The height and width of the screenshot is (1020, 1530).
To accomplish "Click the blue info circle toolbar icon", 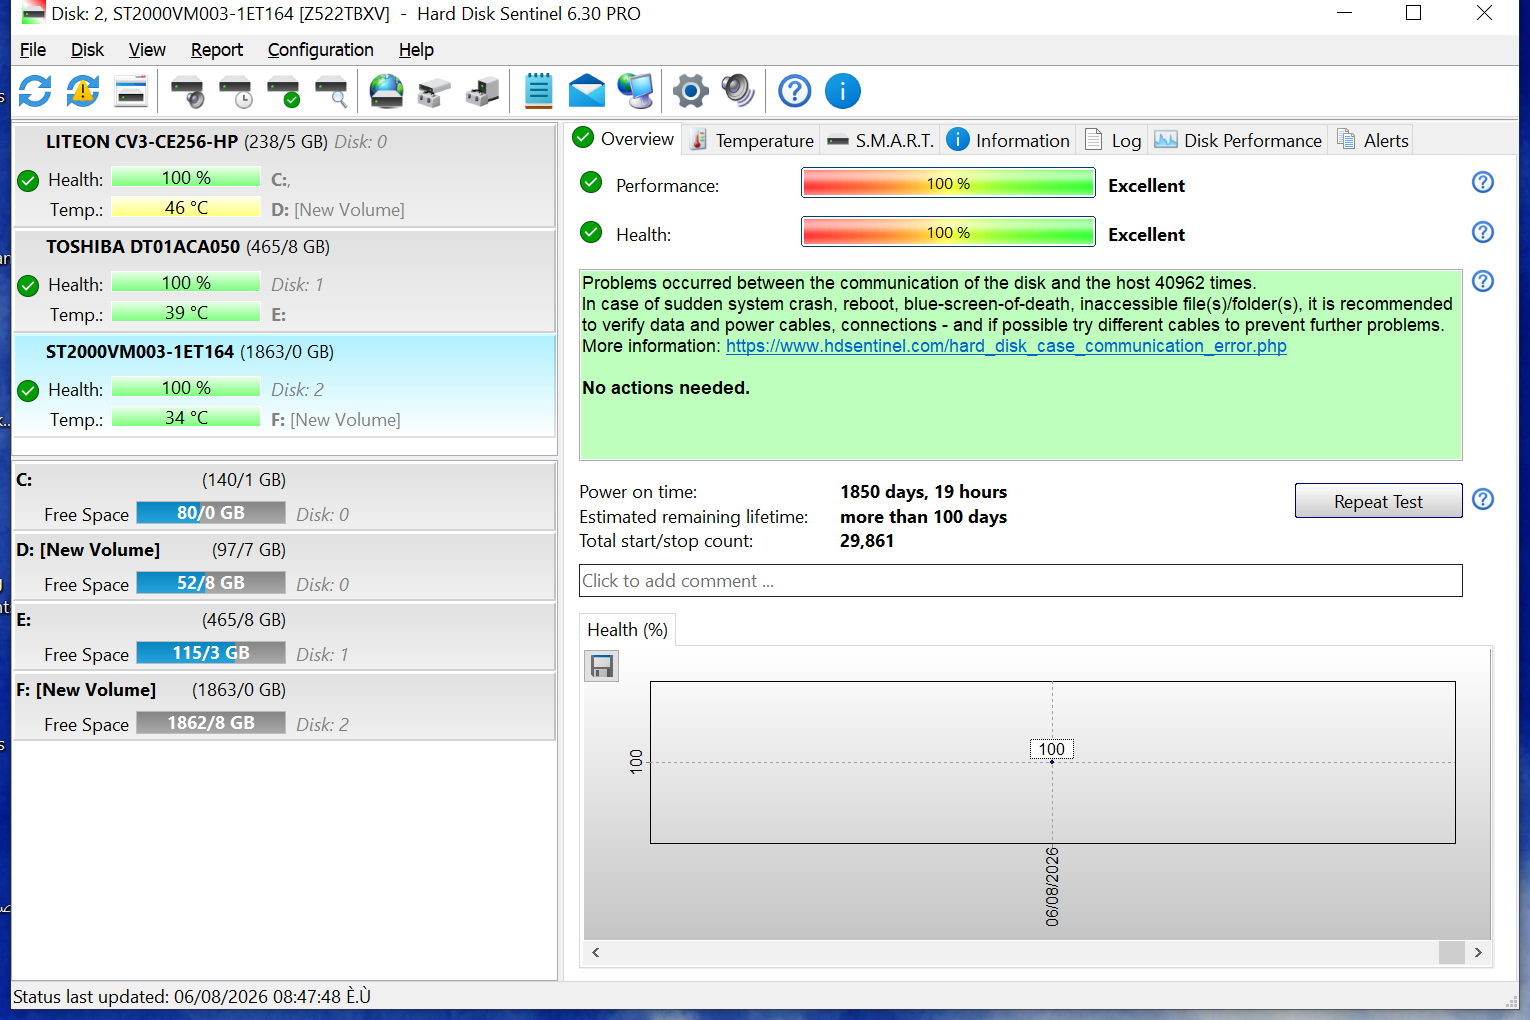I will click(x=843, y=91).
